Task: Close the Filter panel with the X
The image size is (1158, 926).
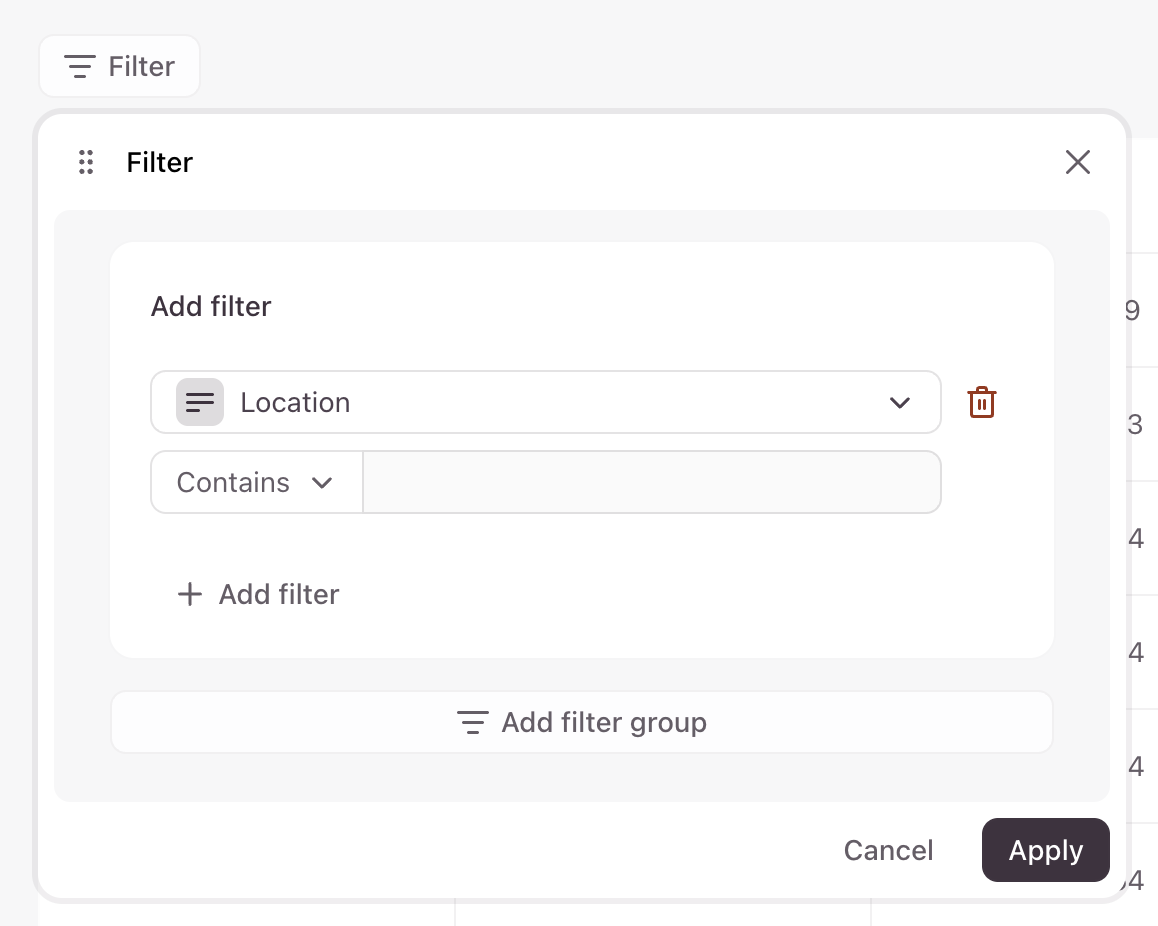Action: (1077, 162)
